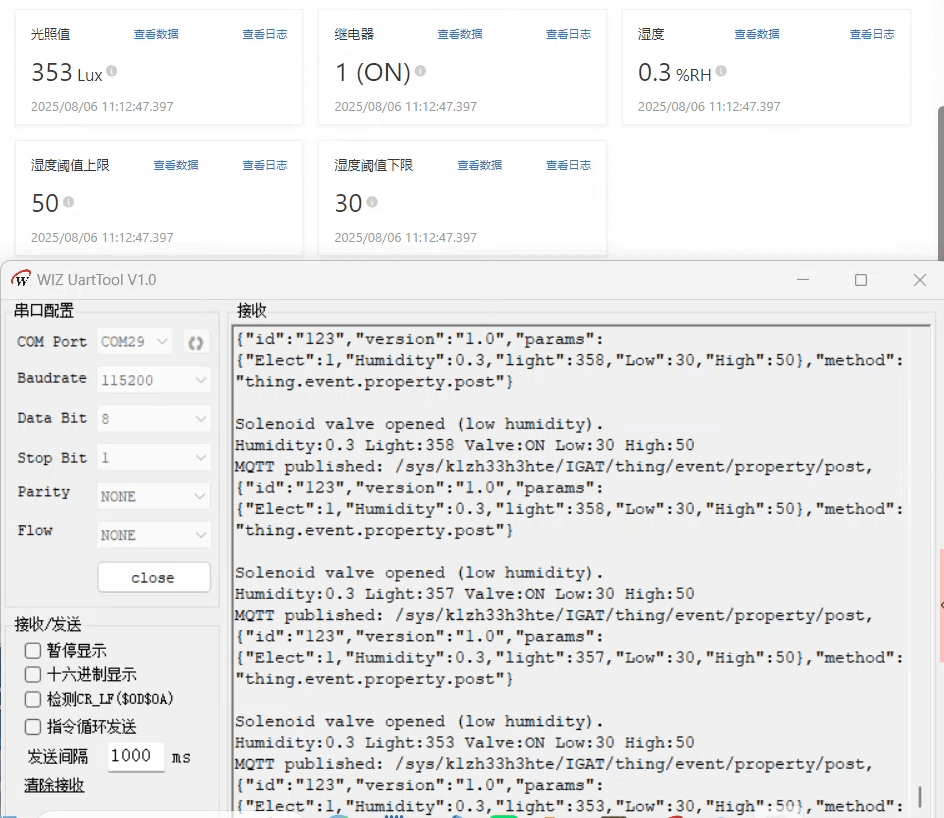
Task: Refresh COM port list icon
Action: [196, 342]
